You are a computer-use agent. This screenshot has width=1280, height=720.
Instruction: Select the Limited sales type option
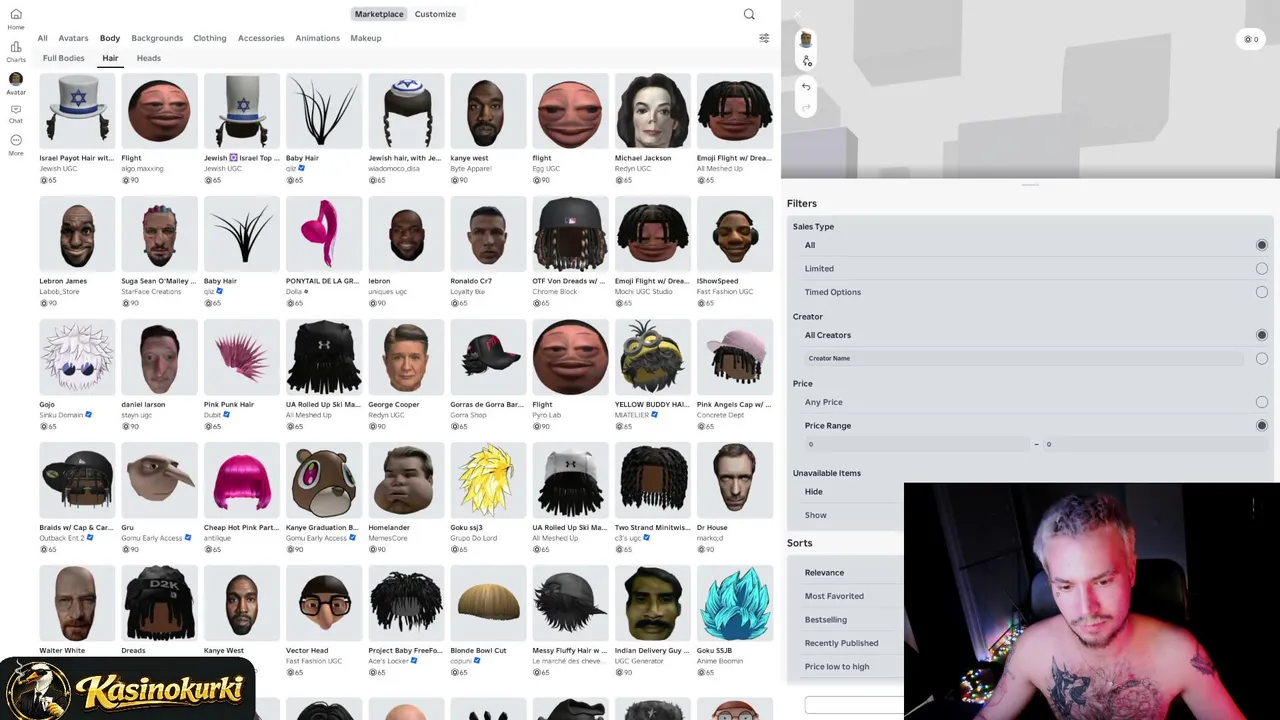pos(1261,268)
